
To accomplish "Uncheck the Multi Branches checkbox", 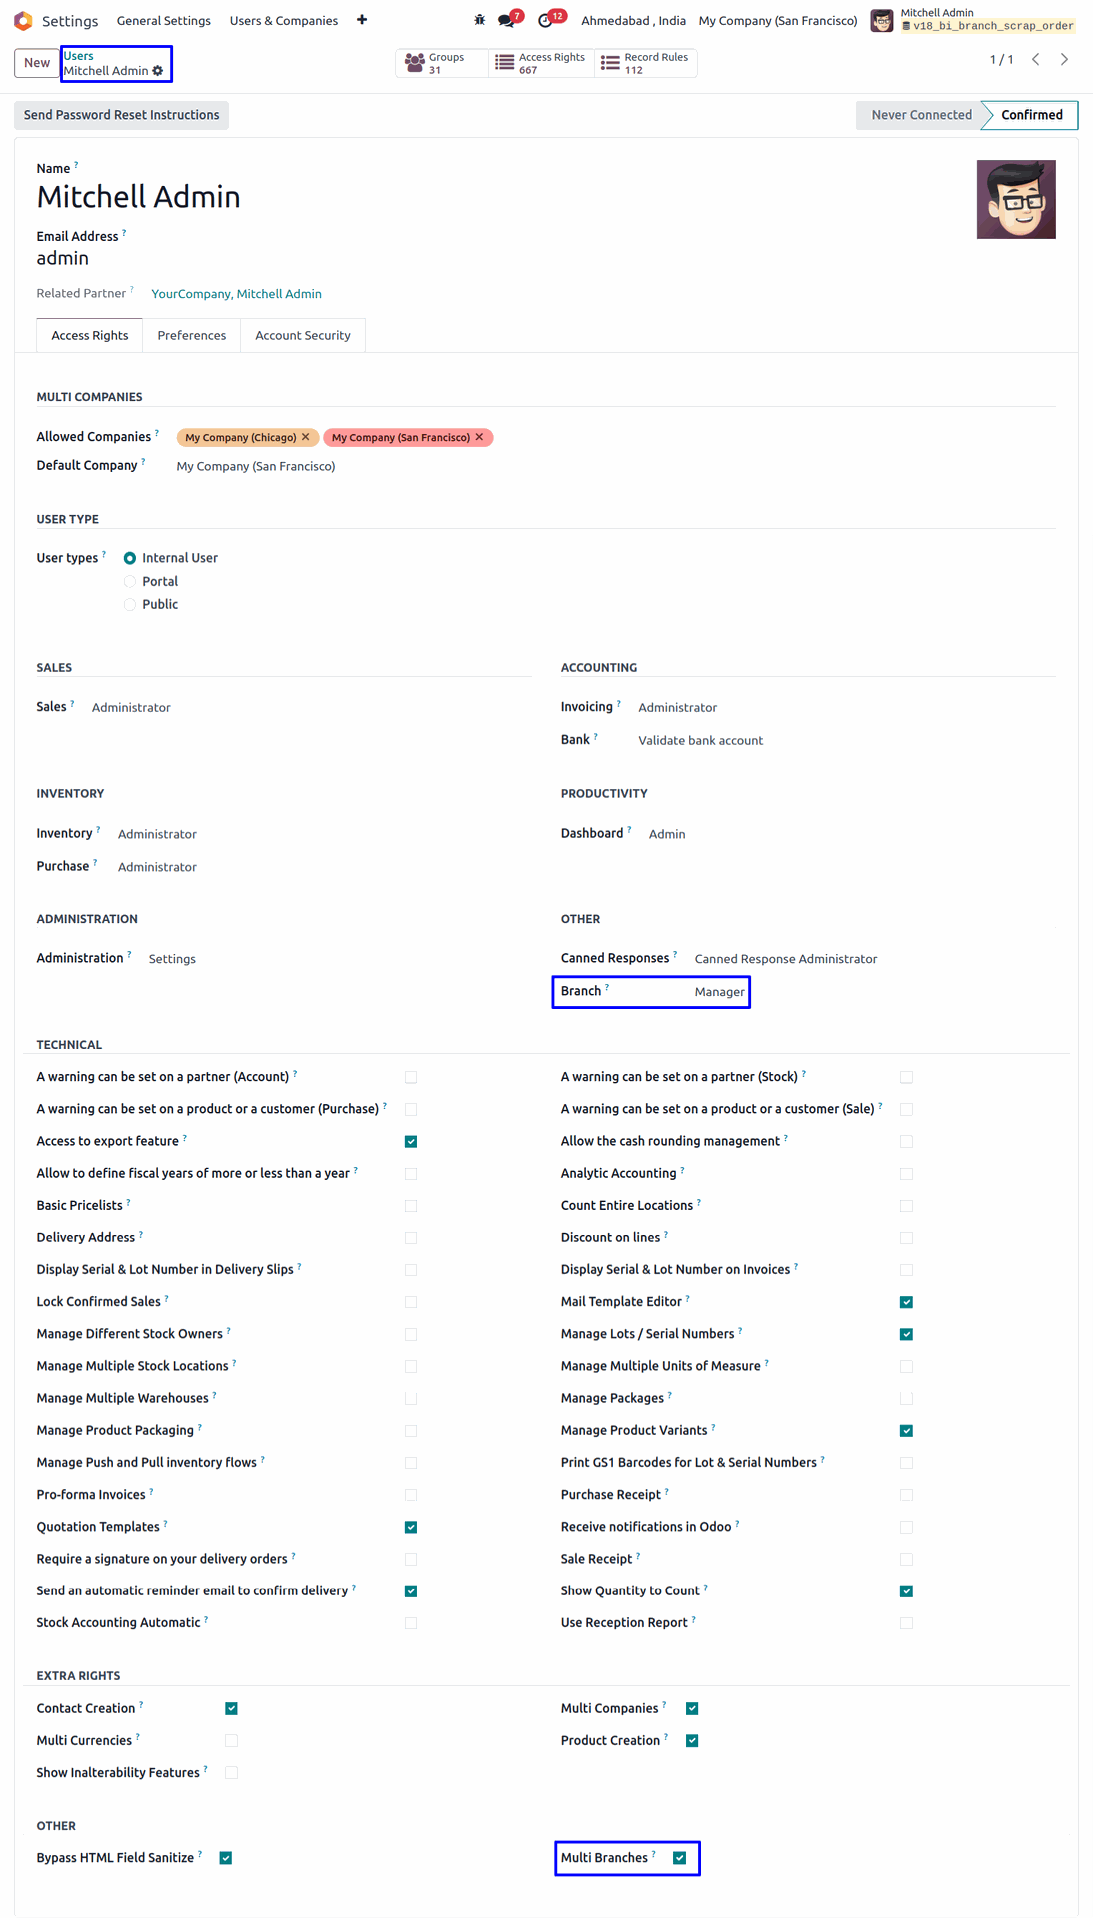I will click(680, 1858).
